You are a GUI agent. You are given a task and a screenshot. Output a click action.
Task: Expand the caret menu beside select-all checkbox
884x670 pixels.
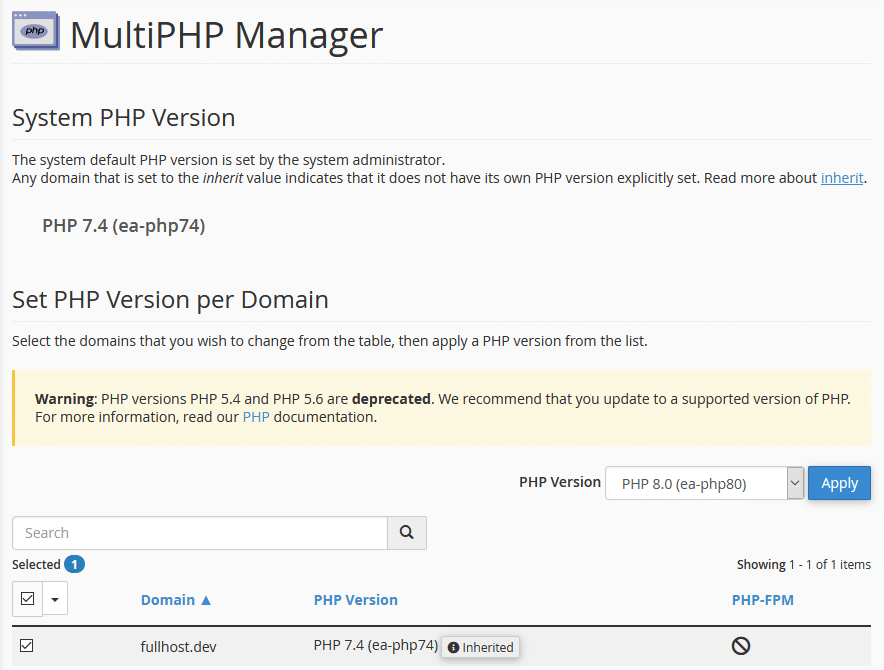(x=54, y=599)
